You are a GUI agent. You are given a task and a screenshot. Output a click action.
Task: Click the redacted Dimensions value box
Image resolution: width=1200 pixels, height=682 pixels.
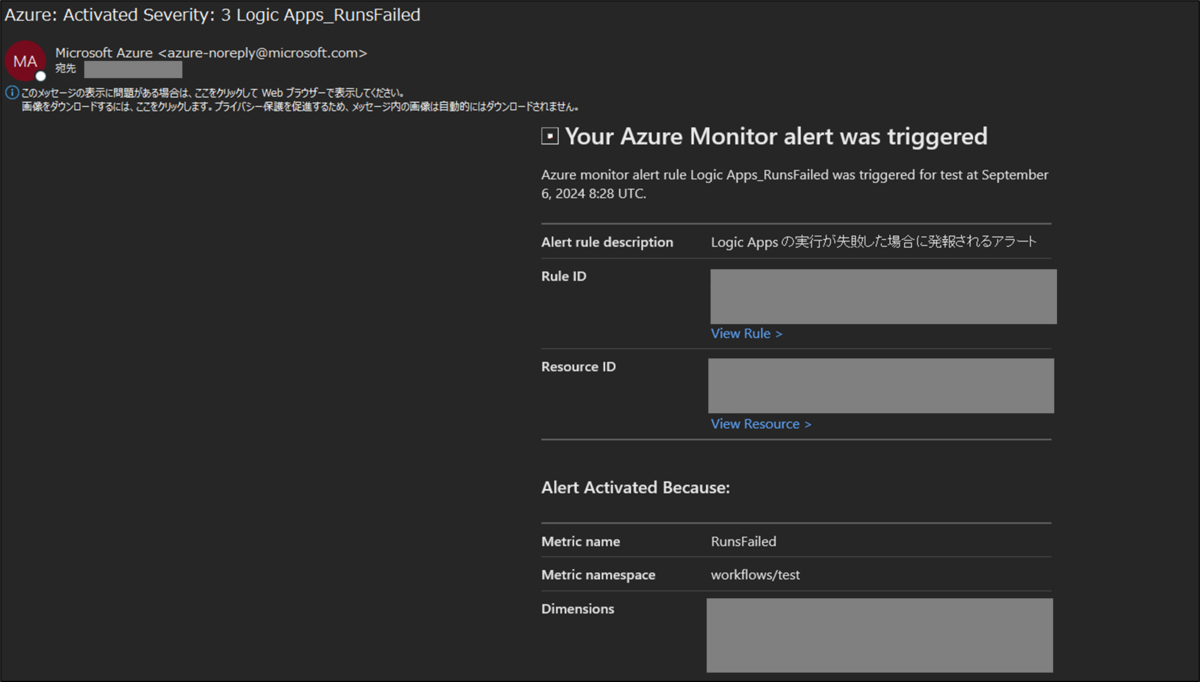click(x=879, y=635)
